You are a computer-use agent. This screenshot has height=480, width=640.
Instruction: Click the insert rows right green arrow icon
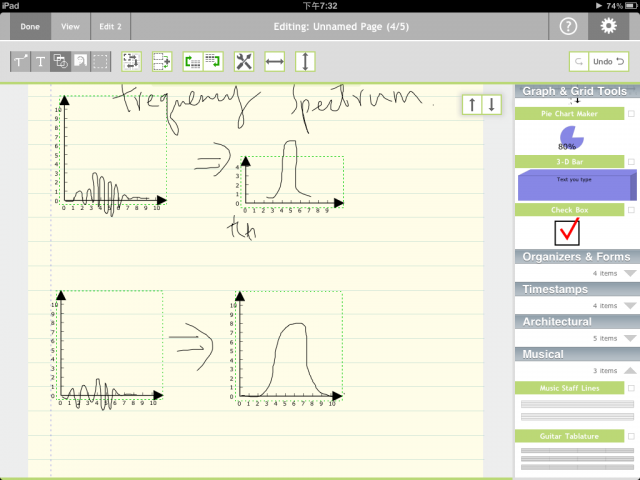pyautogui.click(x=213, y=62)
